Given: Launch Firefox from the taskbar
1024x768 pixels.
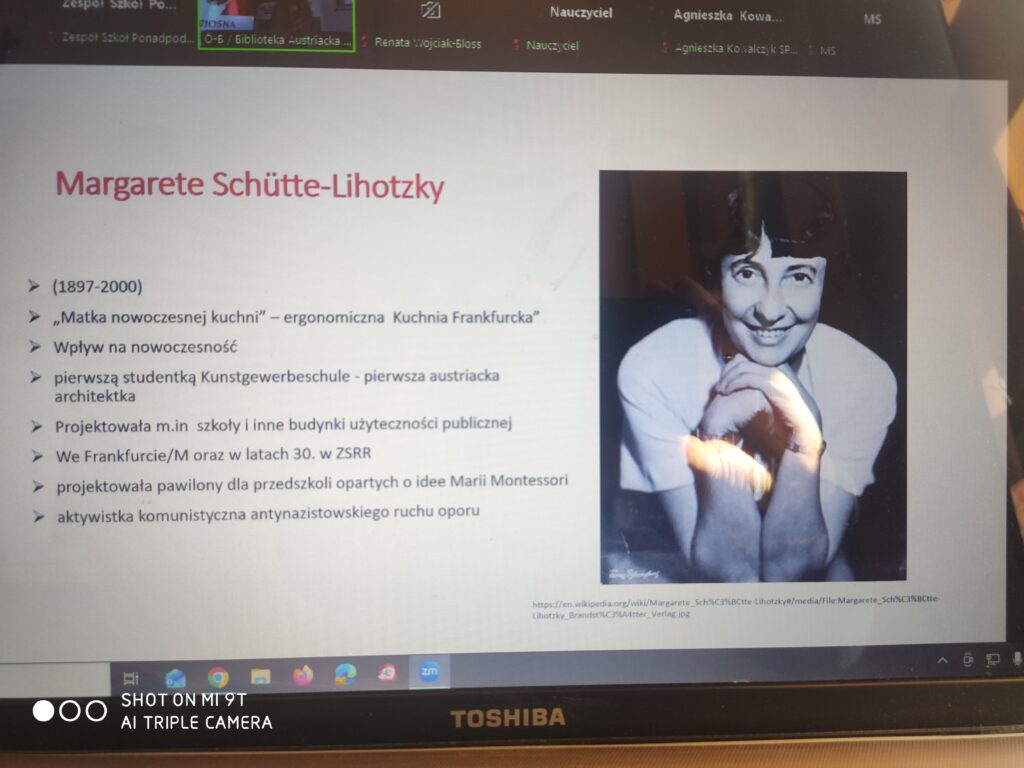Looking at the screenshot, I should 302,676.
